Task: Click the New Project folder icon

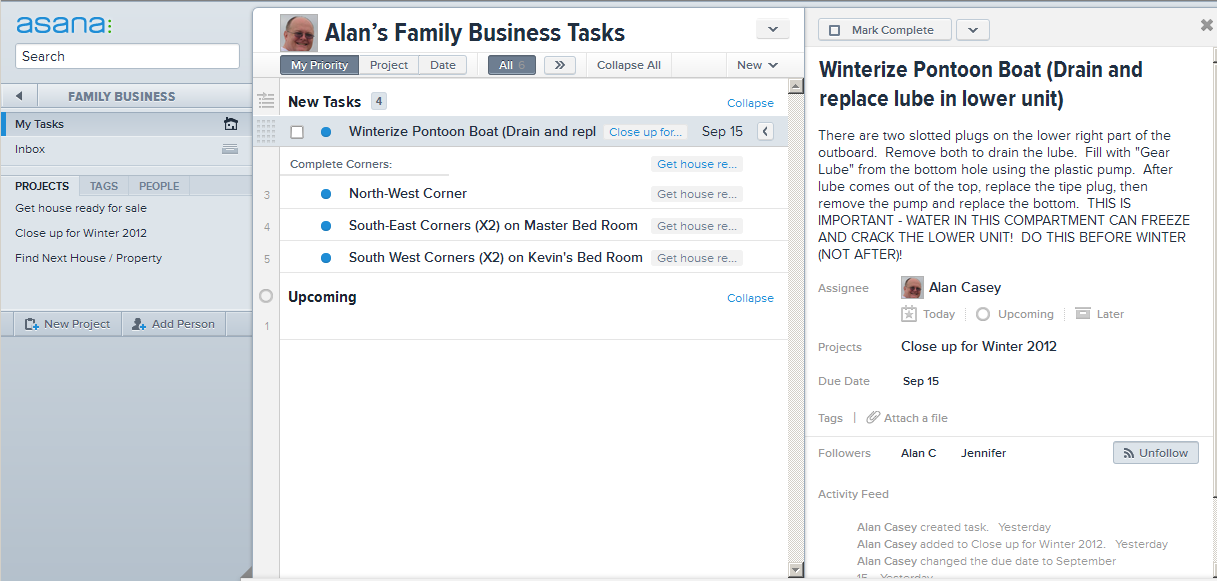Action: 32,324
